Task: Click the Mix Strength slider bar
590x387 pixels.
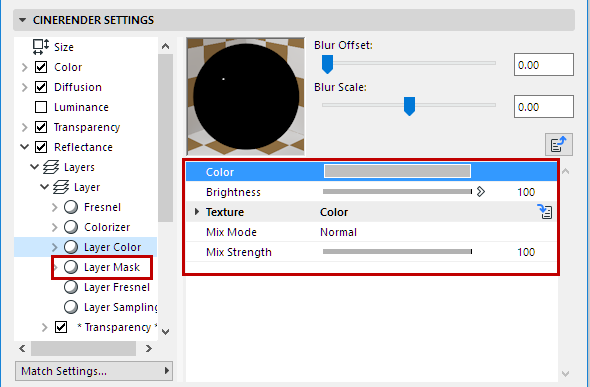Action: [x=397, y=252]
